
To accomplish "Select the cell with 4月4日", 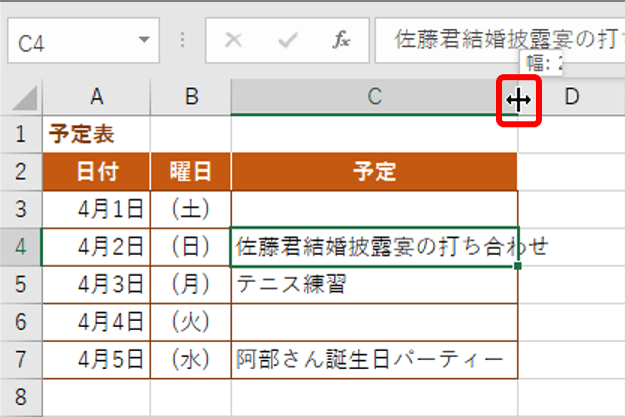I will [x=96, y=322].
